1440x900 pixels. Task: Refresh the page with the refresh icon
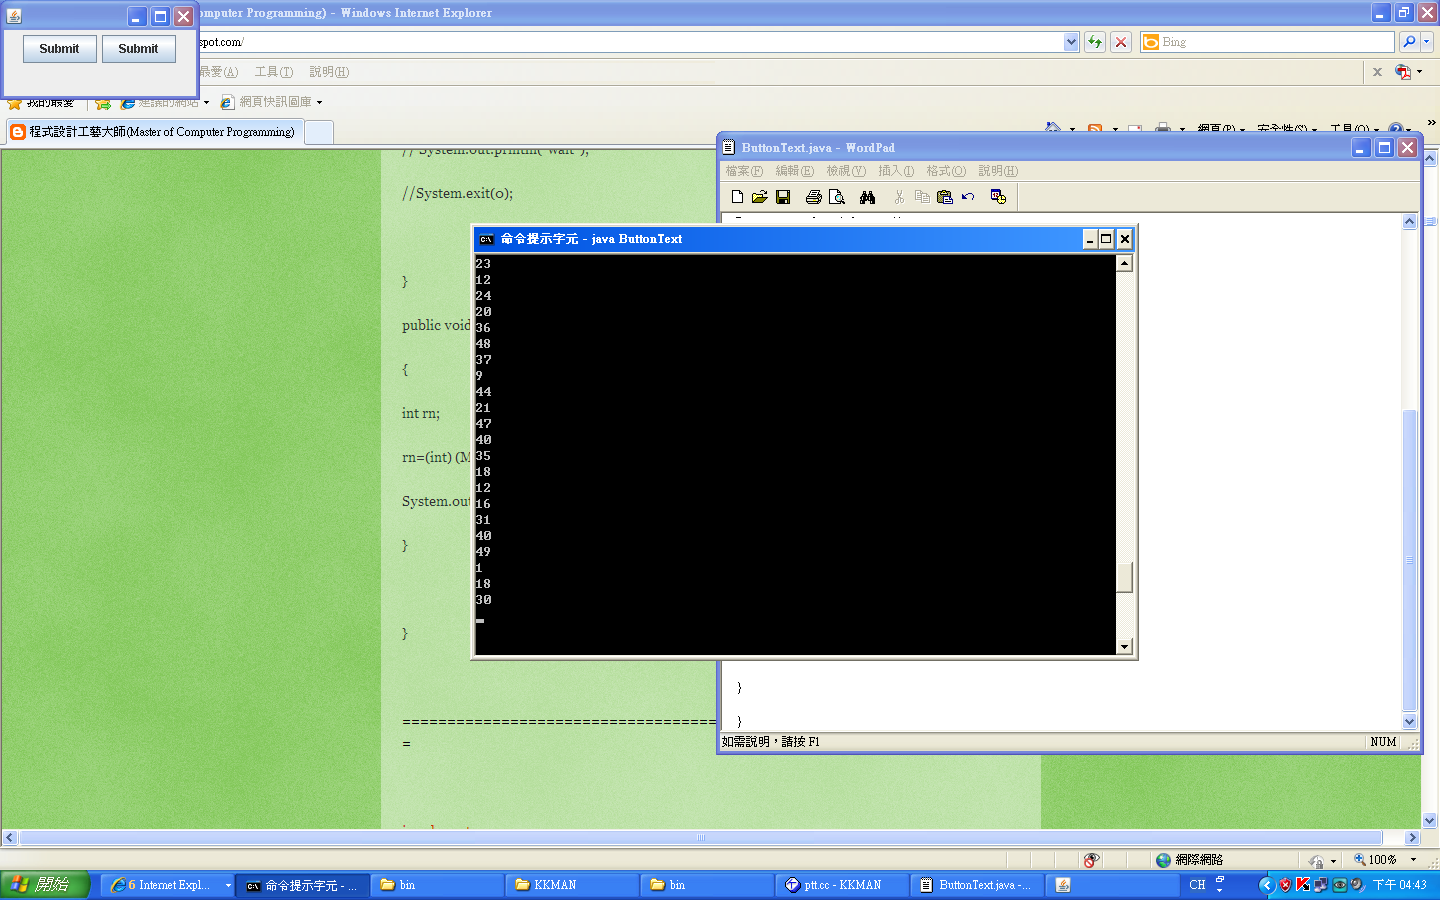click(x=1096, y=42)
